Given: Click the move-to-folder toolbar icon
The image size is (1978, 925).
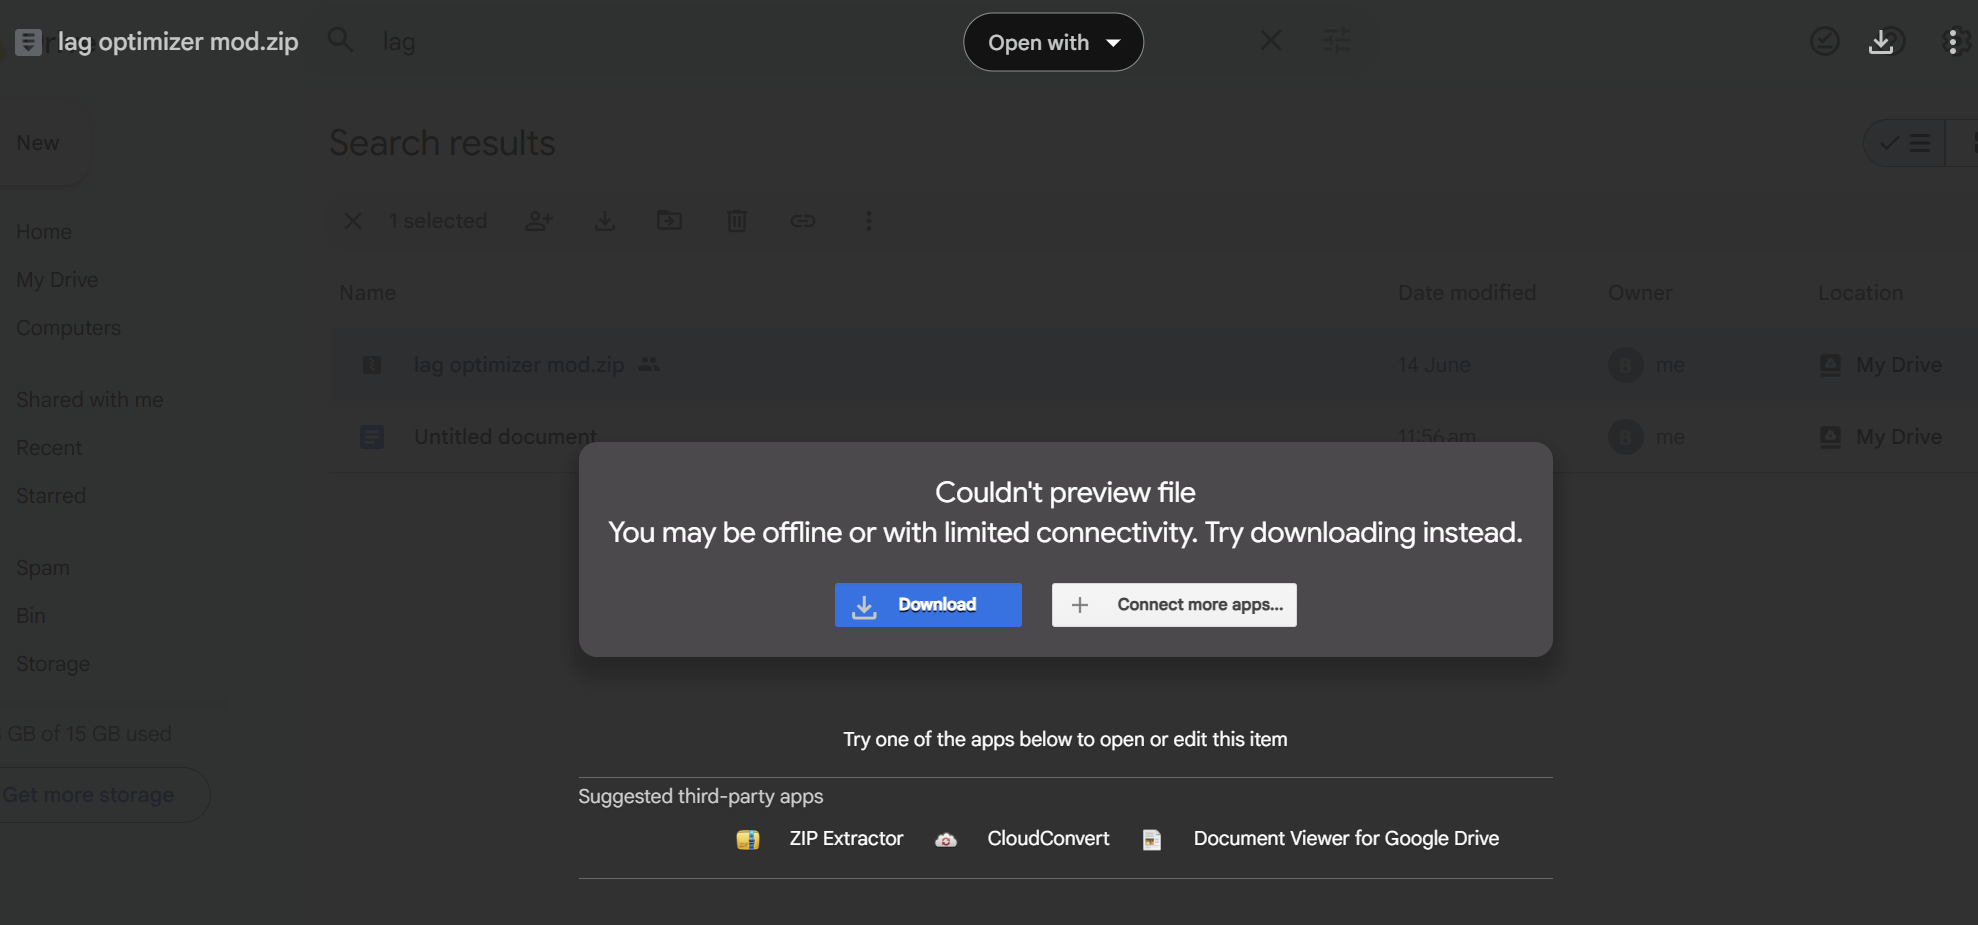Looking at the screenshot, I should pos(670,221).
